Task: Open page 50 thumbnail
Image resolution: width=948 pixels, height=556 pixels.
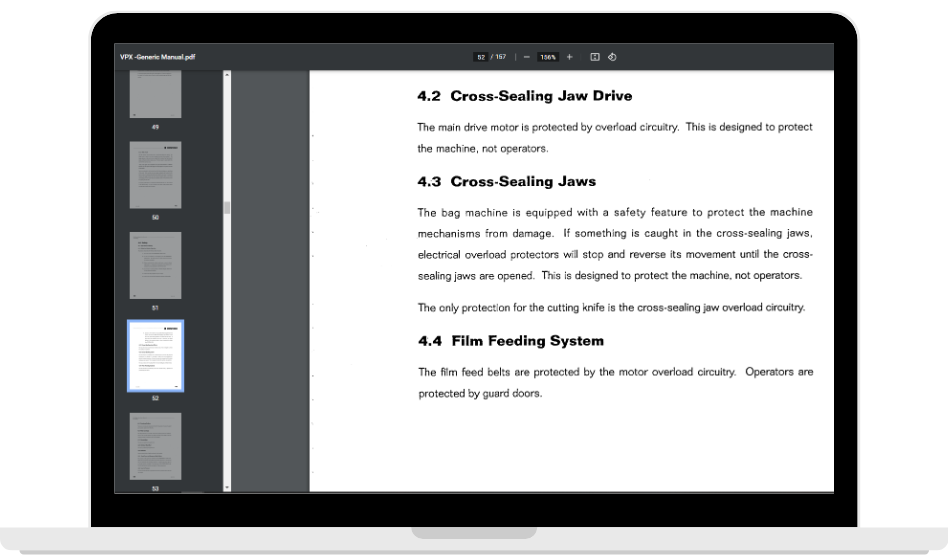Action: 155,174
